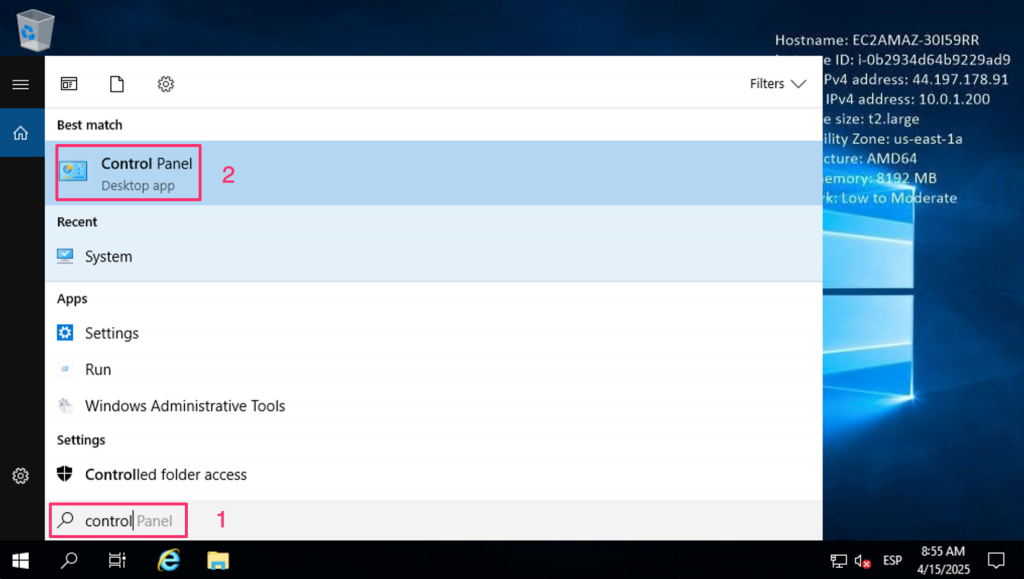Click the Windows Start button

(20, 560)
